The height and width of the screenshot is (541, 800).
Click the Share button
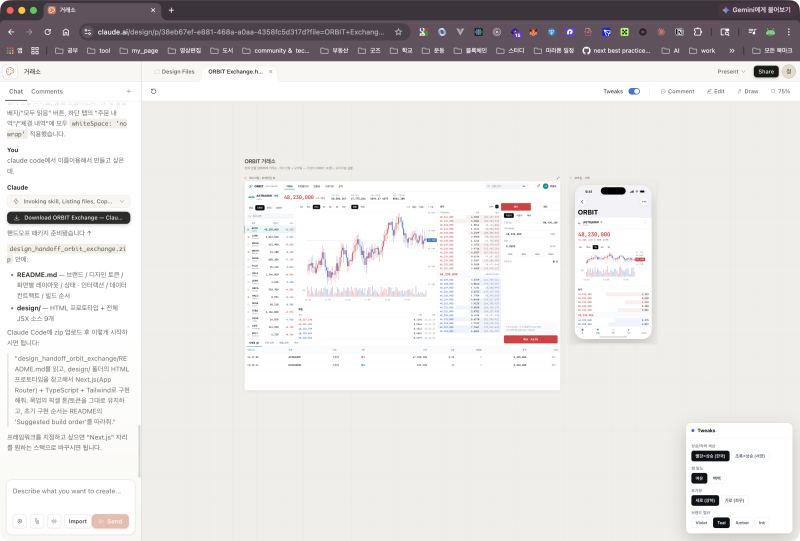[766, 71]
